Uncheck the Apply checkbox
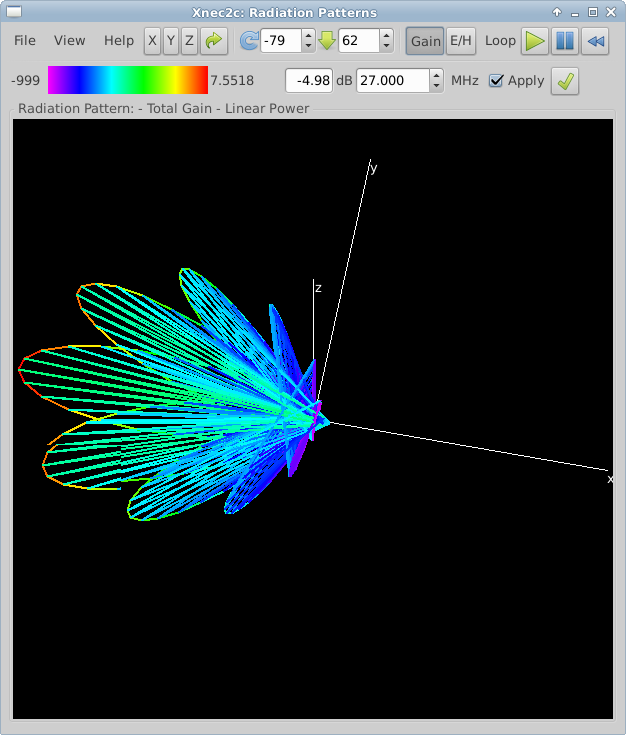Viewport: 626px width, 735px height. [496, 81]
